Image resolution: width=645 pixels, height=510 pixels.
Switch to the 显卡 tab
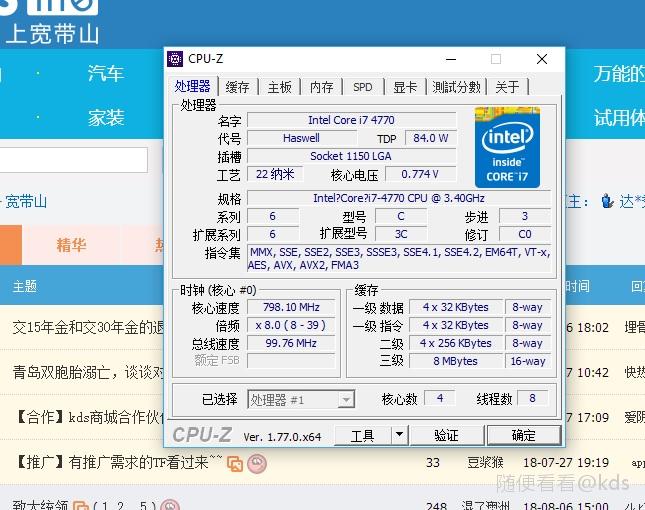pyautogui.click(x=405, y=87)
